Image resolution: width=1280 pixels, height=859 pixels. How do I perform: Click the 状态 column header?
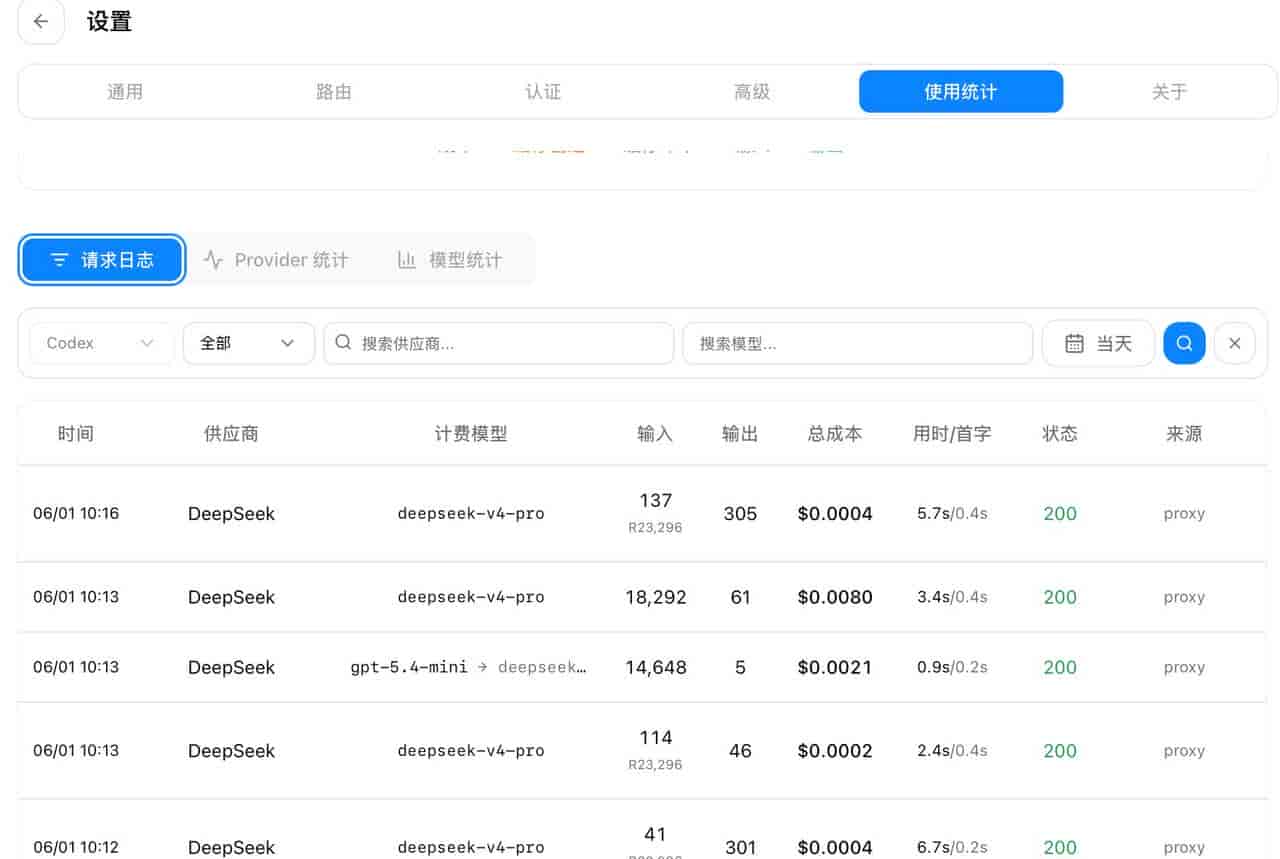pos(1060,434)
